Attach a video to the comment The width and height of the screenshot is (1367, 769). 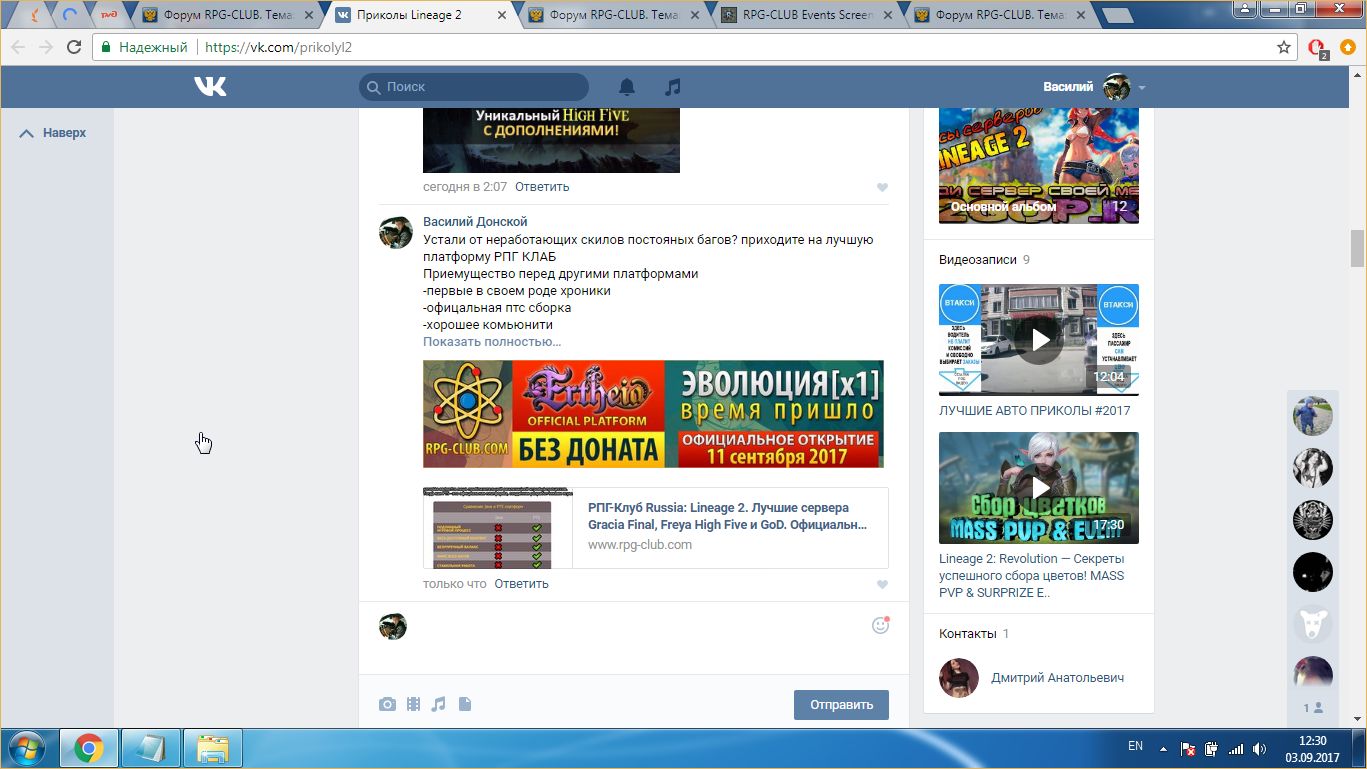click(413, 704)
